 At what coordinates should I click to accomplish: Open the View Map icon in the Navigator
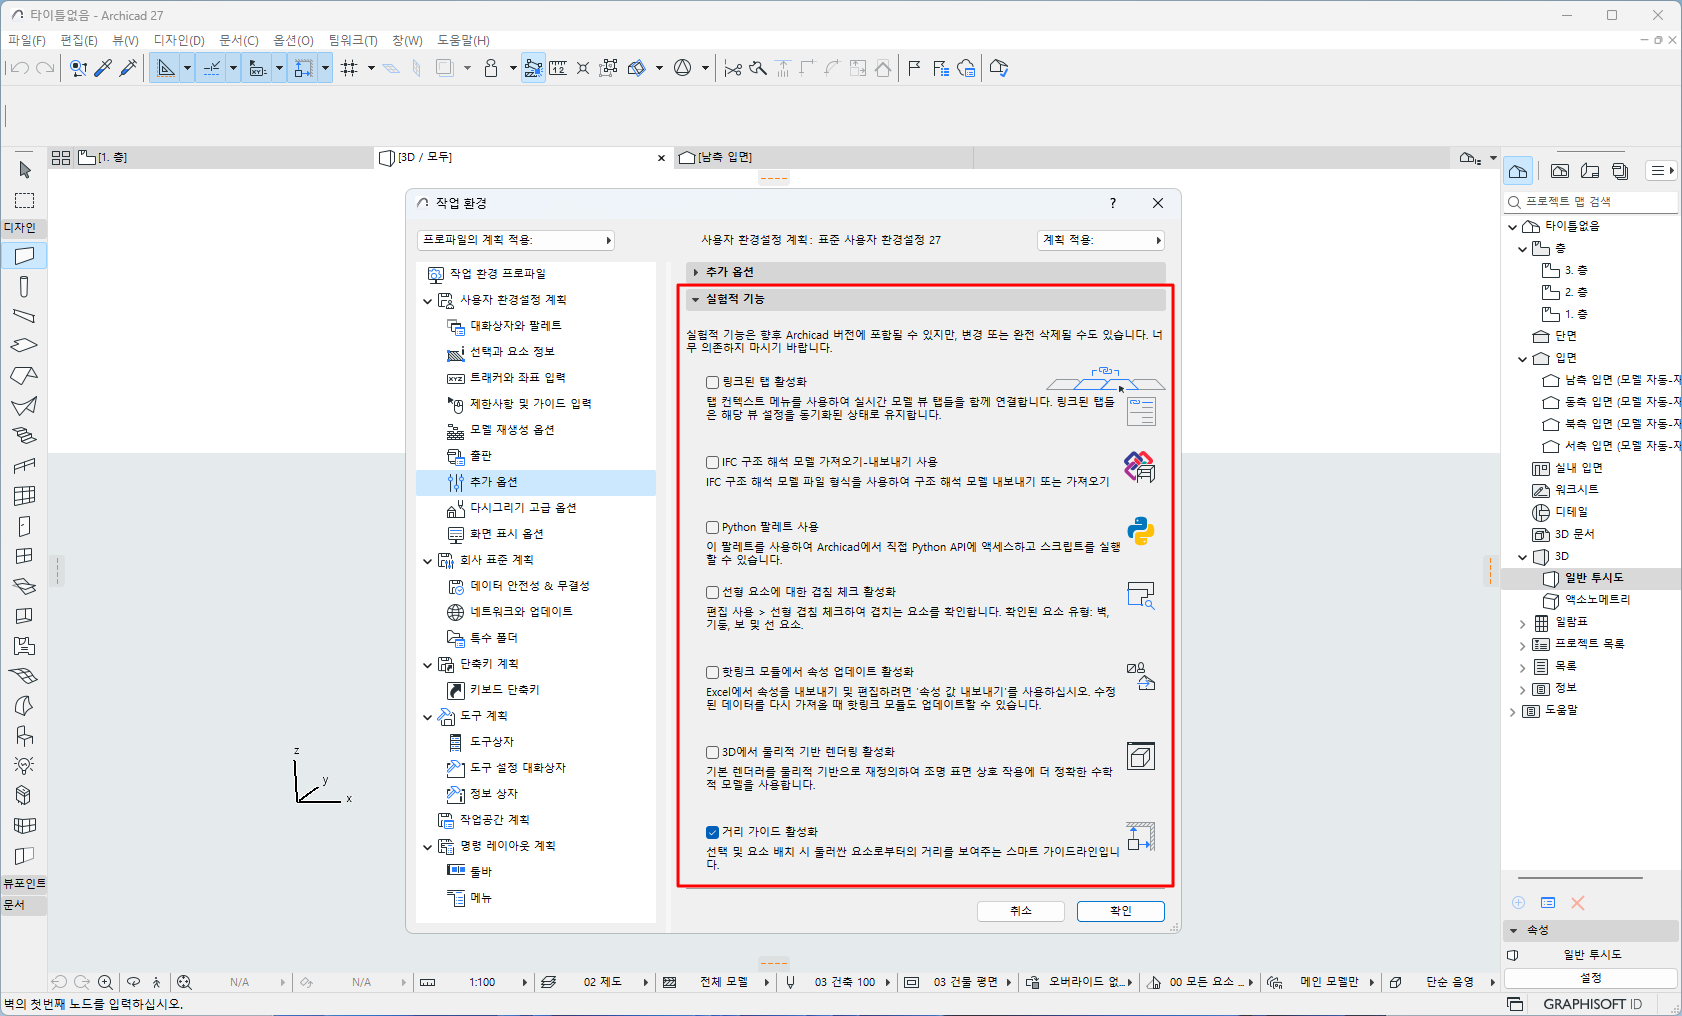[1560, 171]
